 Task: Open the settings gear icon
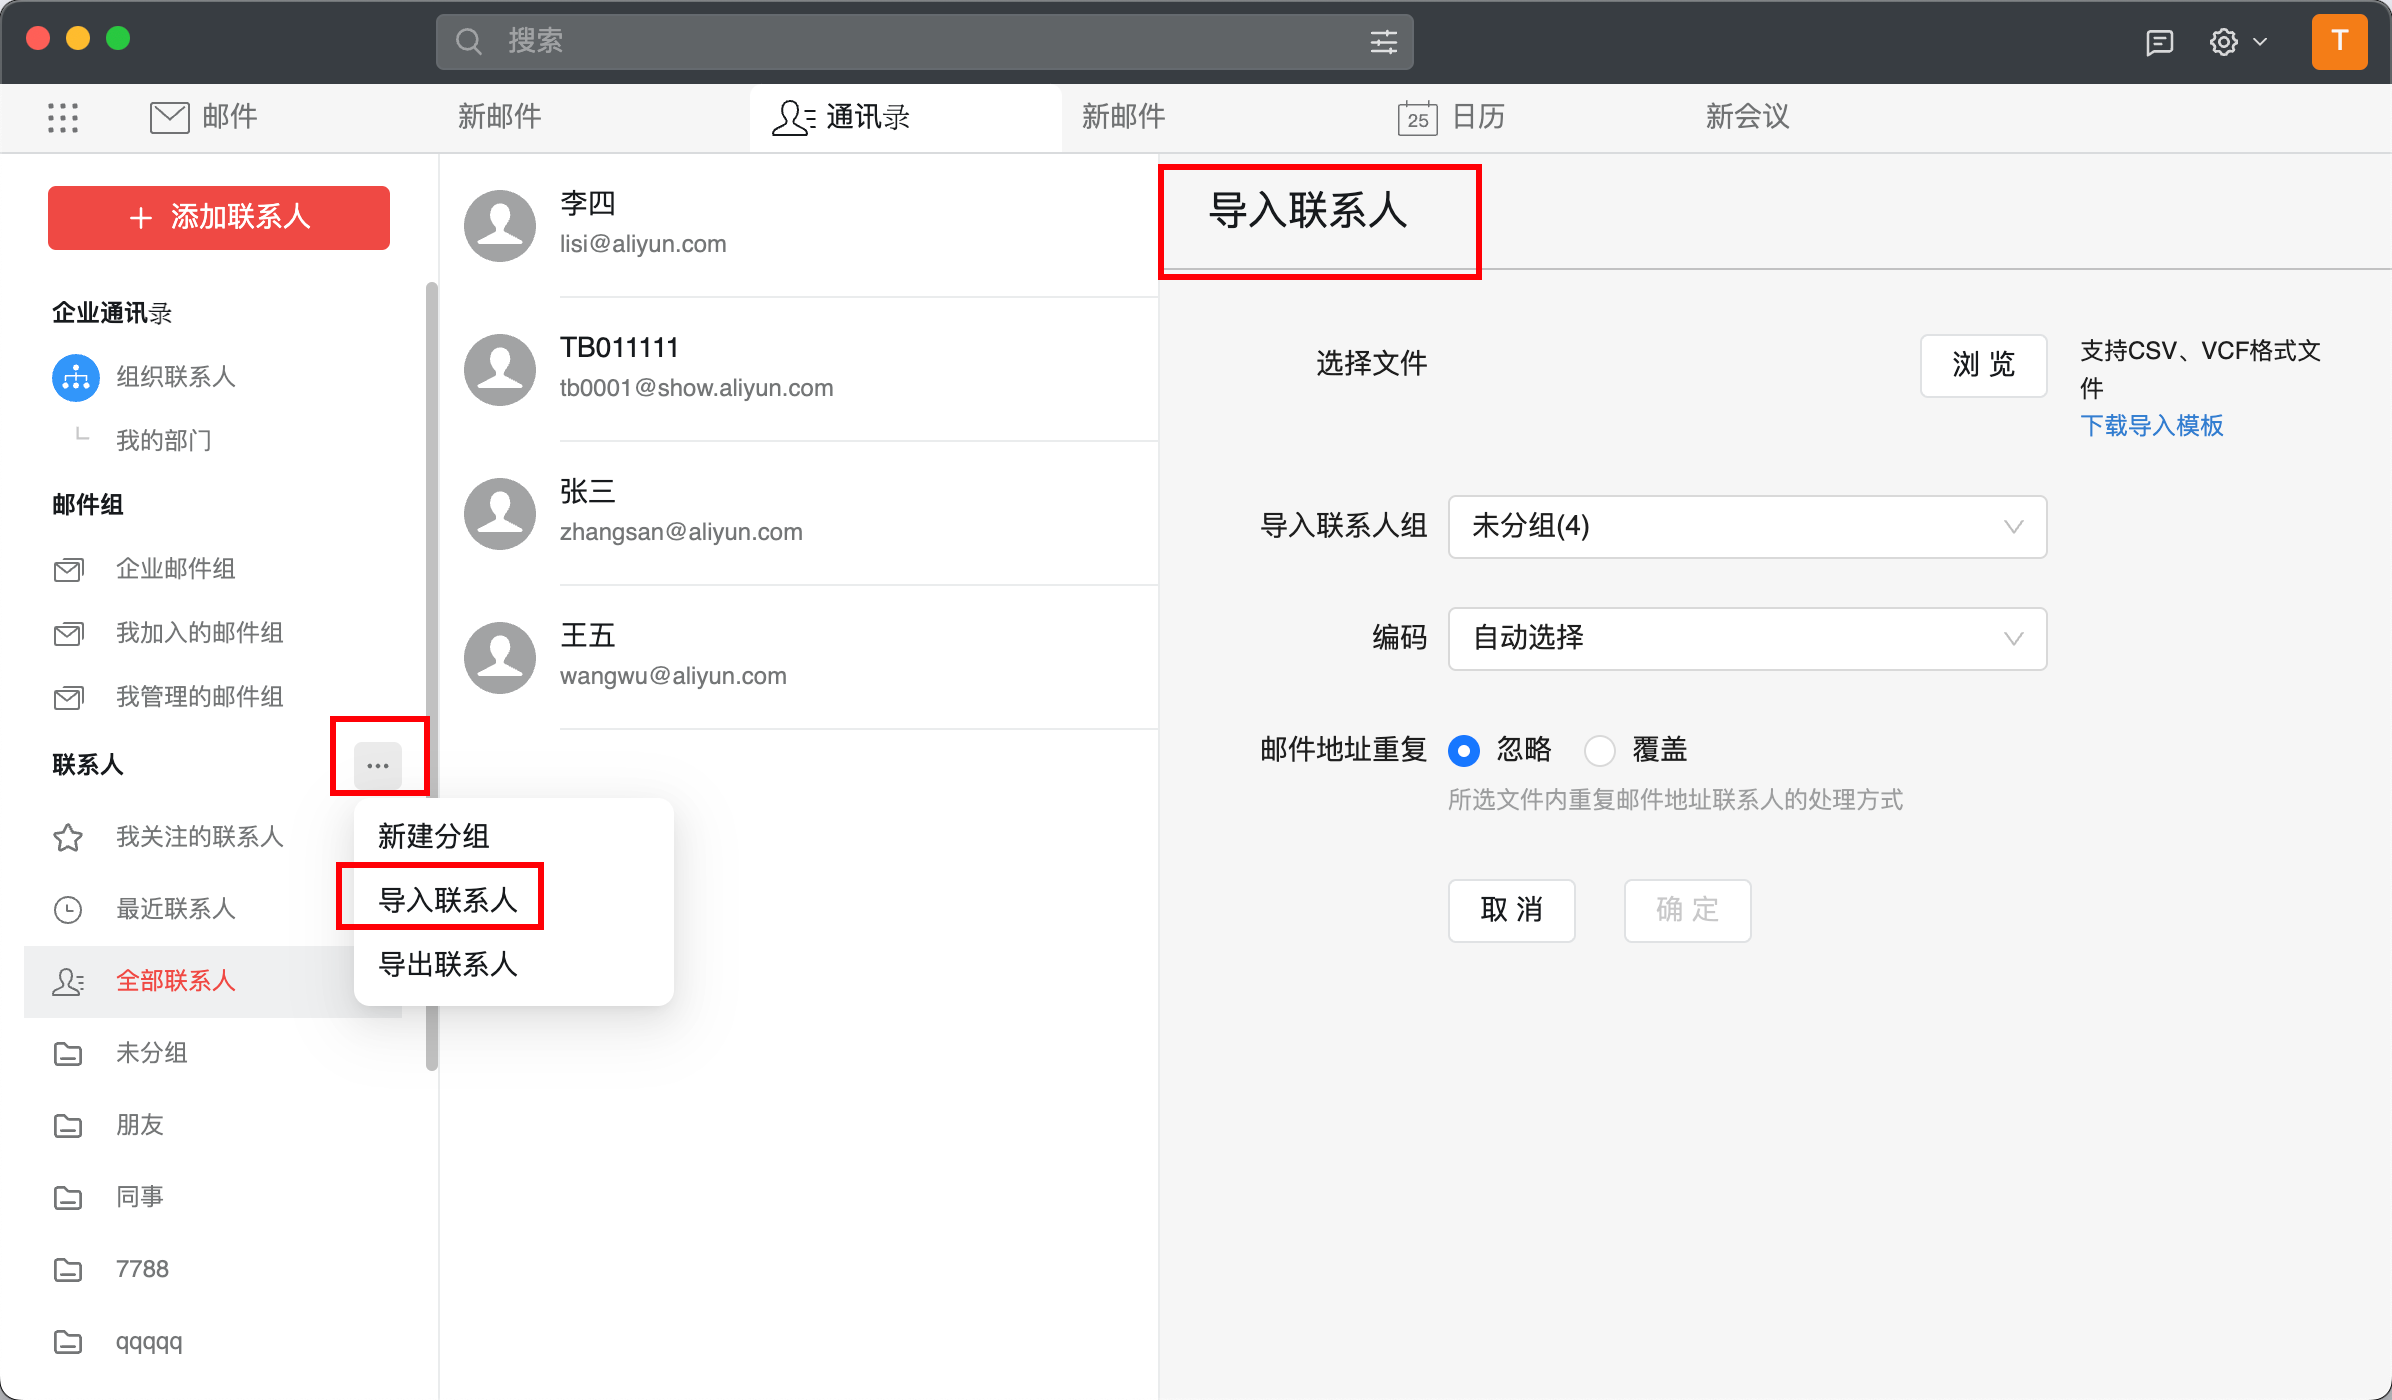click(x=2222, y=41)
